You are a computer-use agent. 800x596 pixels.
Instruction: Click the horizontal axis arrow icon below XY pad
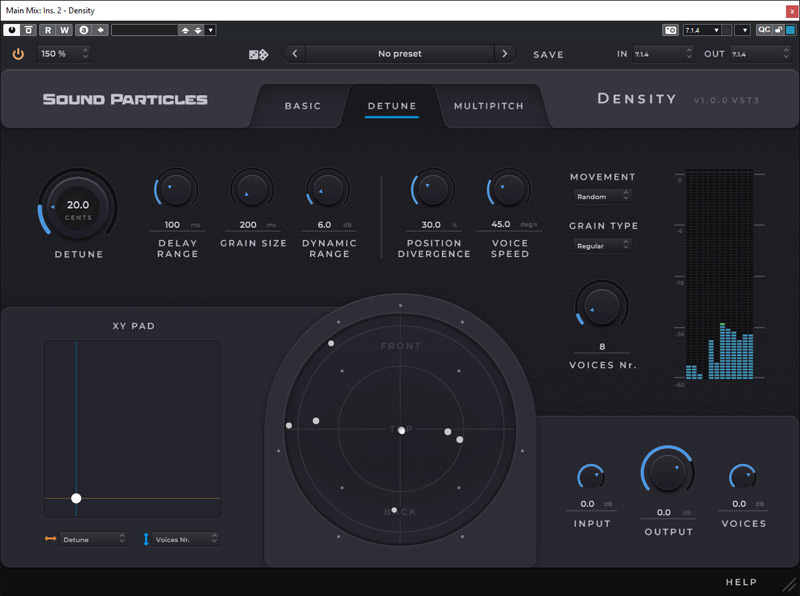(50, 539)
